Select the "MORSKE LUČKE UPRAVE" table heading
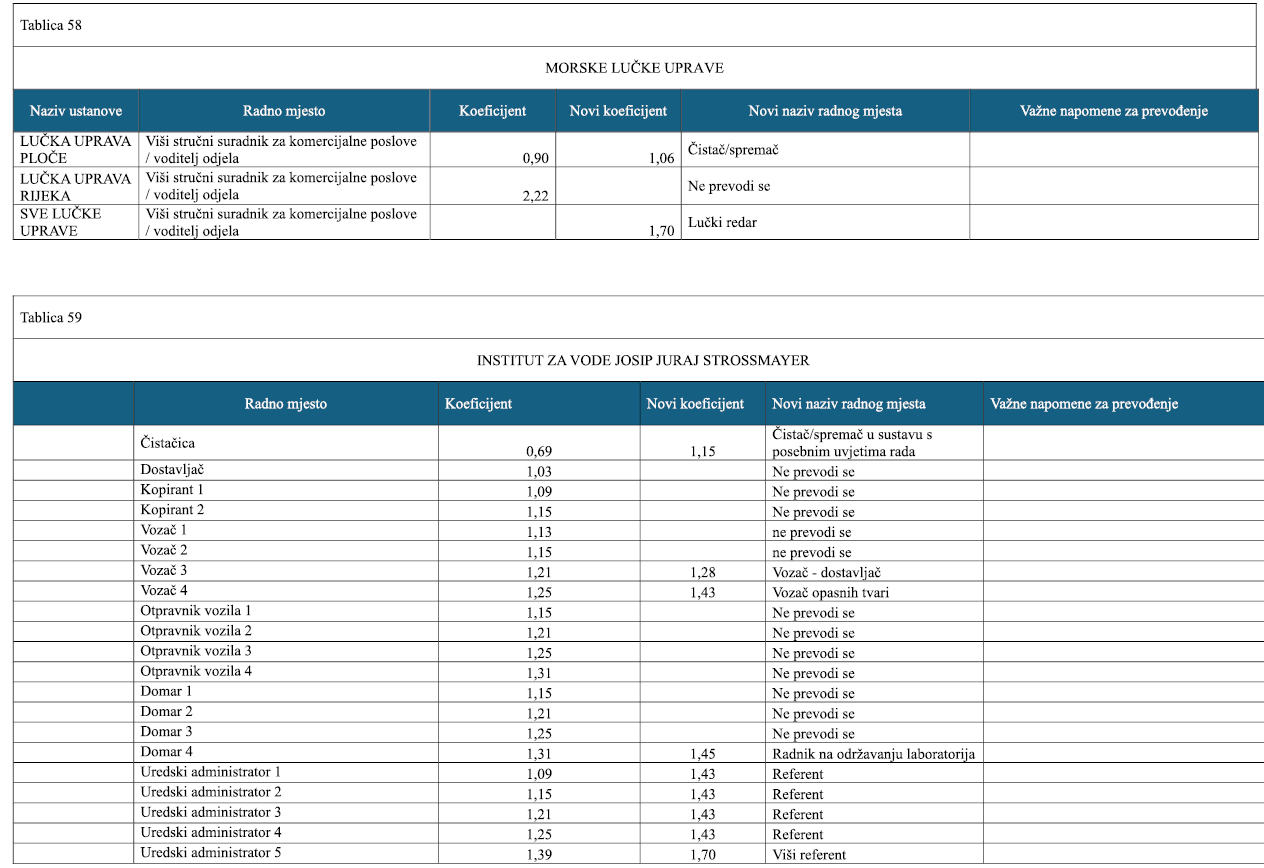Screen dimensions: 1264x868 point(634,68)
